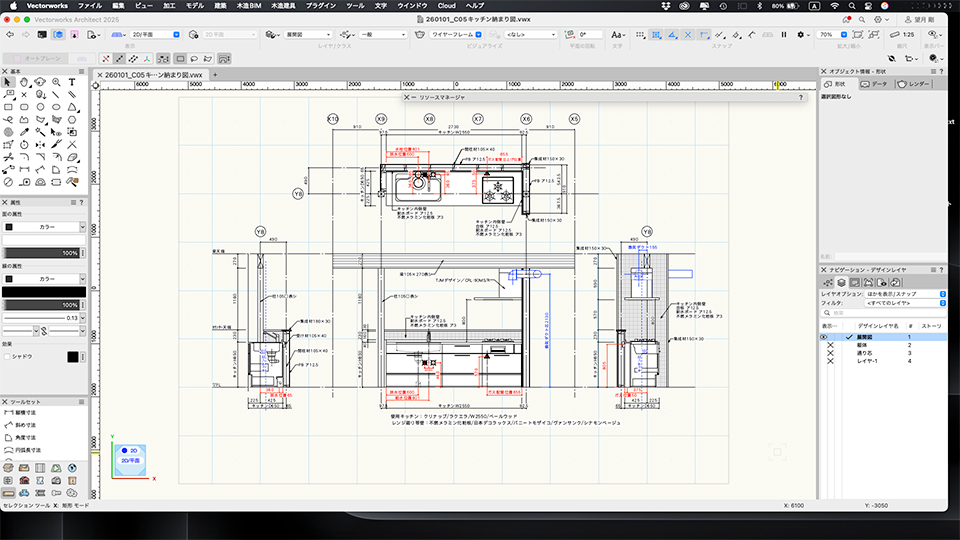Enable the シャドウ shadow checkbox
This screenshot has width=960, height=540.
[x=7, y=356]
